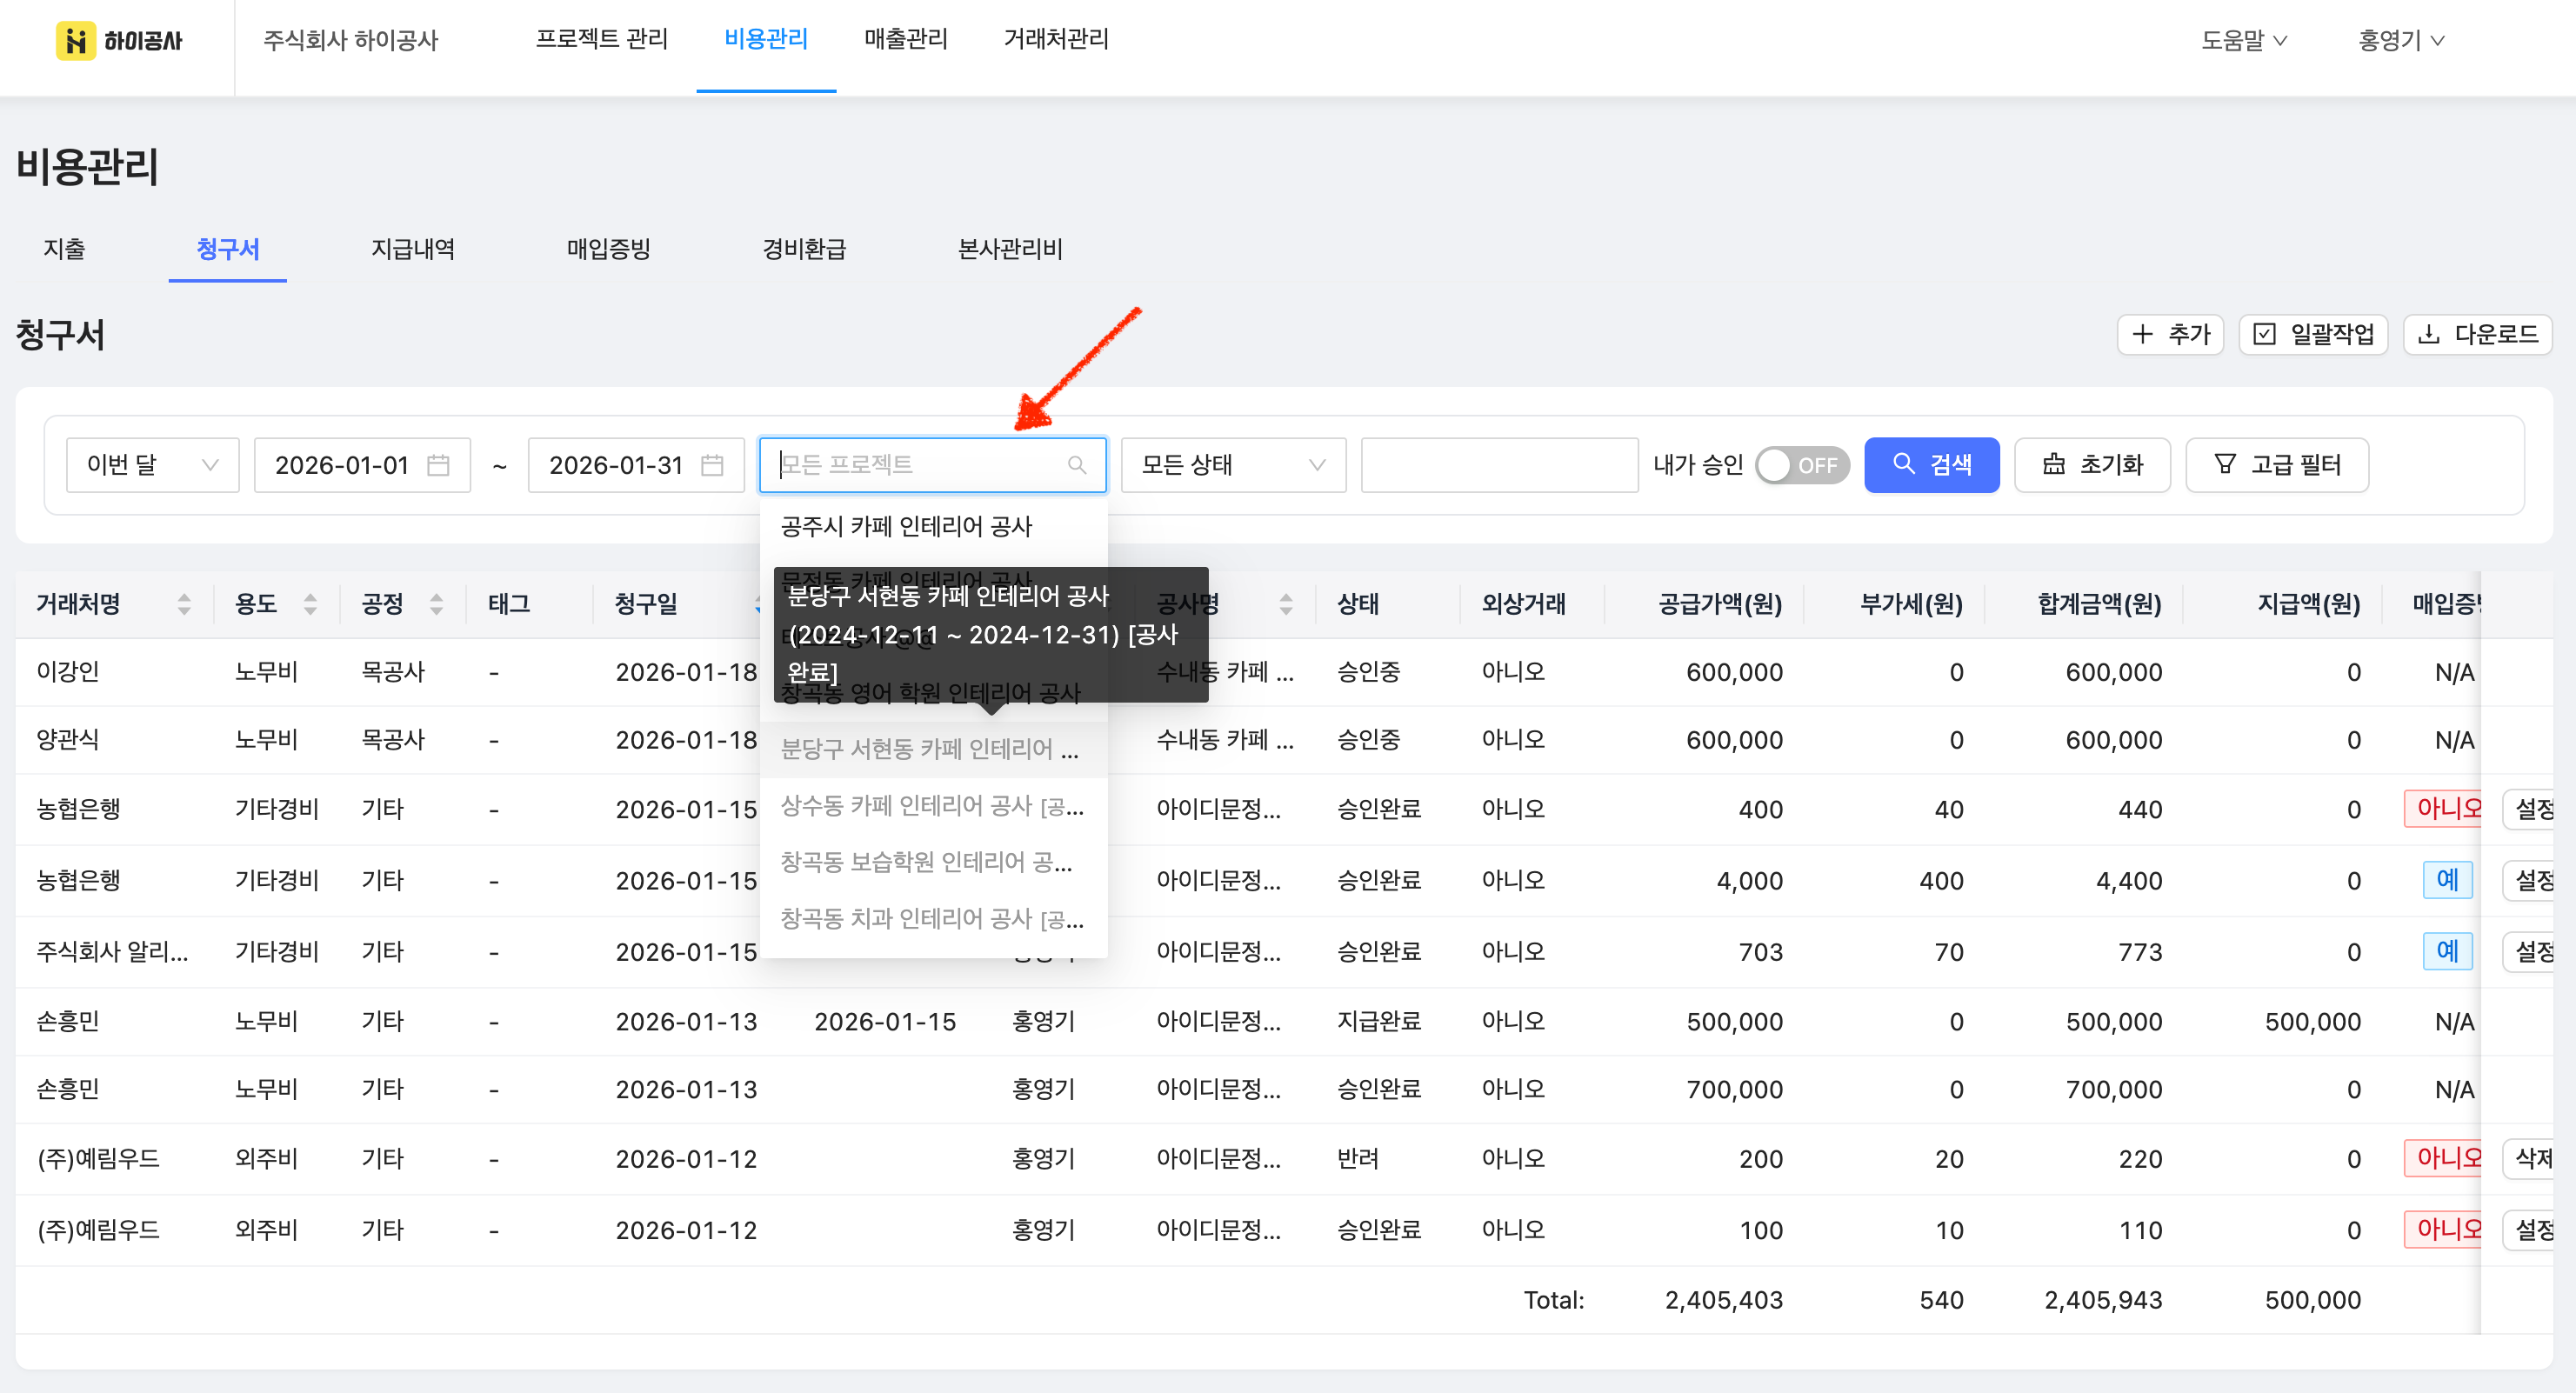Open start date calendar icon 2026-01-01
The image size is (2576, 1393).
click(x=438, y=465)
